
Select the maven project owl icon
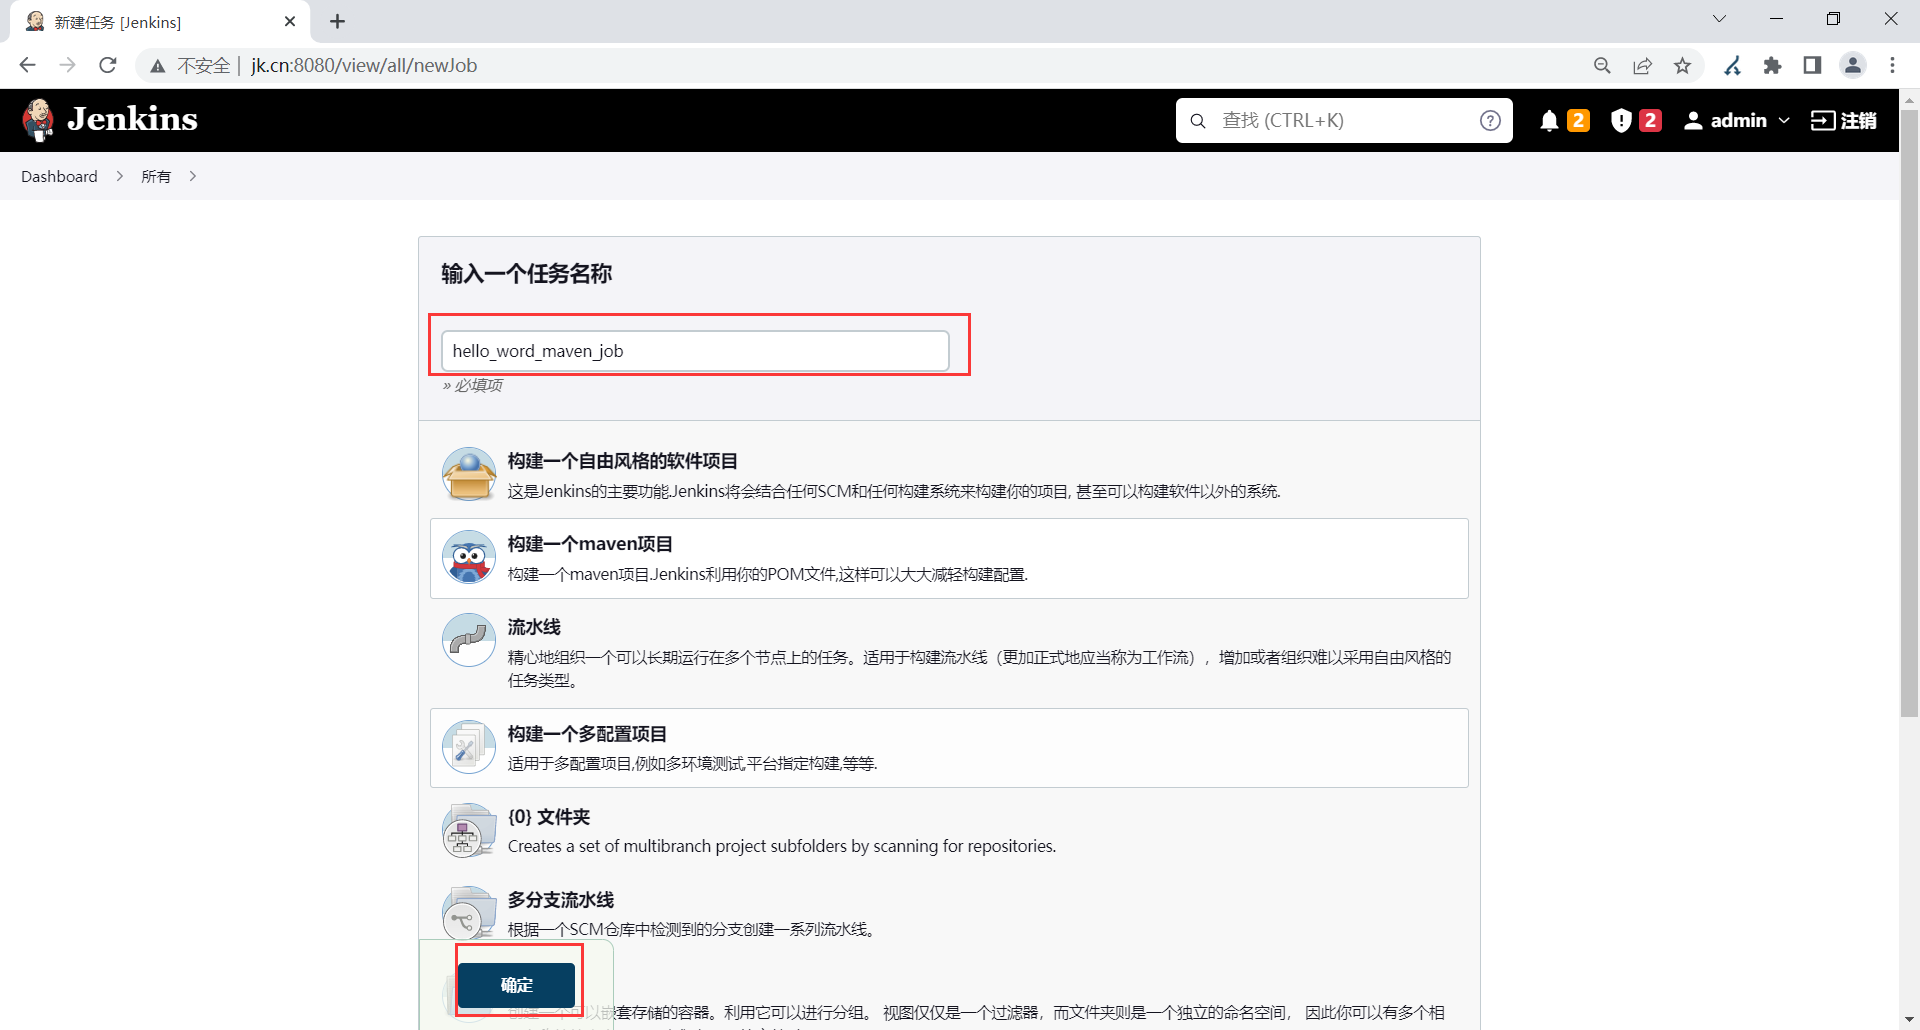coord(469,557)
